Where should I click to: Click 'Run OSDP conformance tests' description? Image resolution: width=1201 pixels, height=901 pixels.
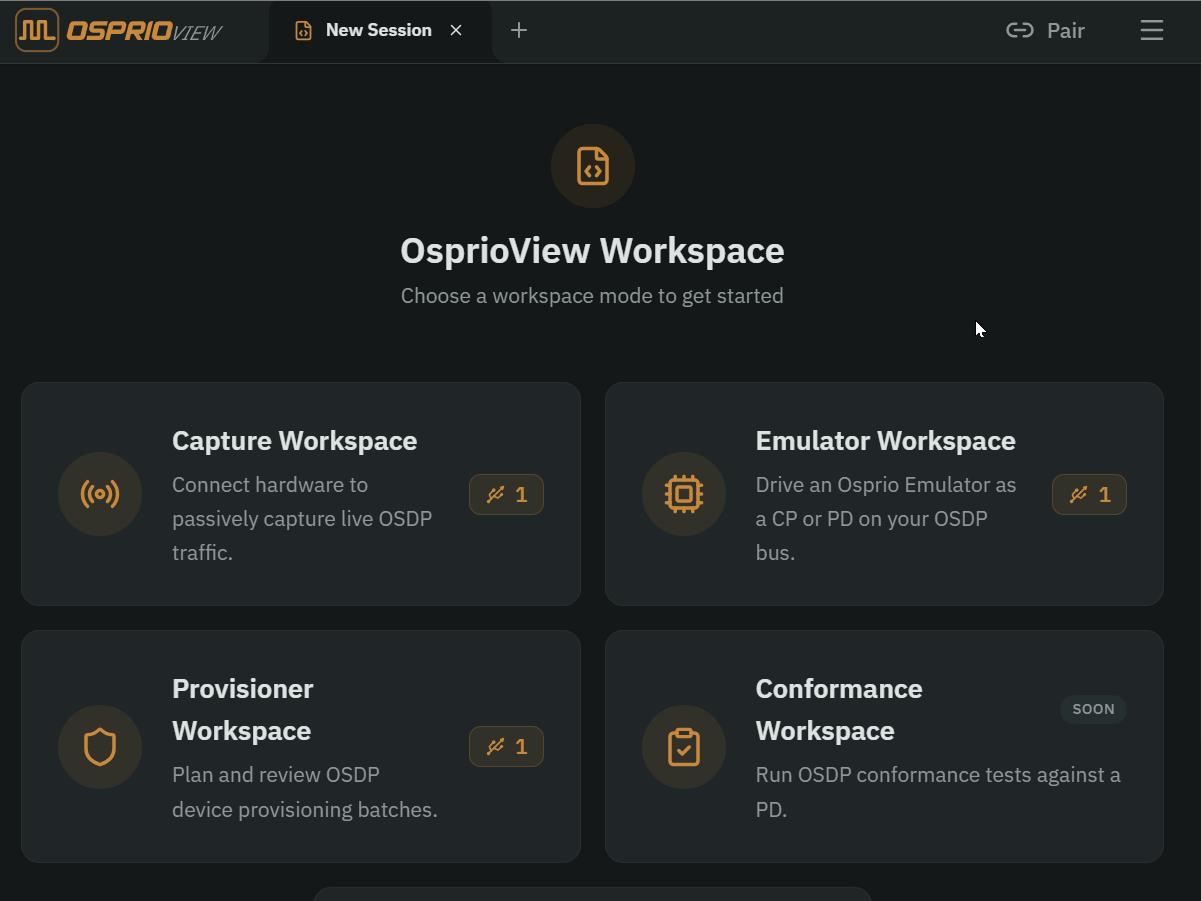938,792
